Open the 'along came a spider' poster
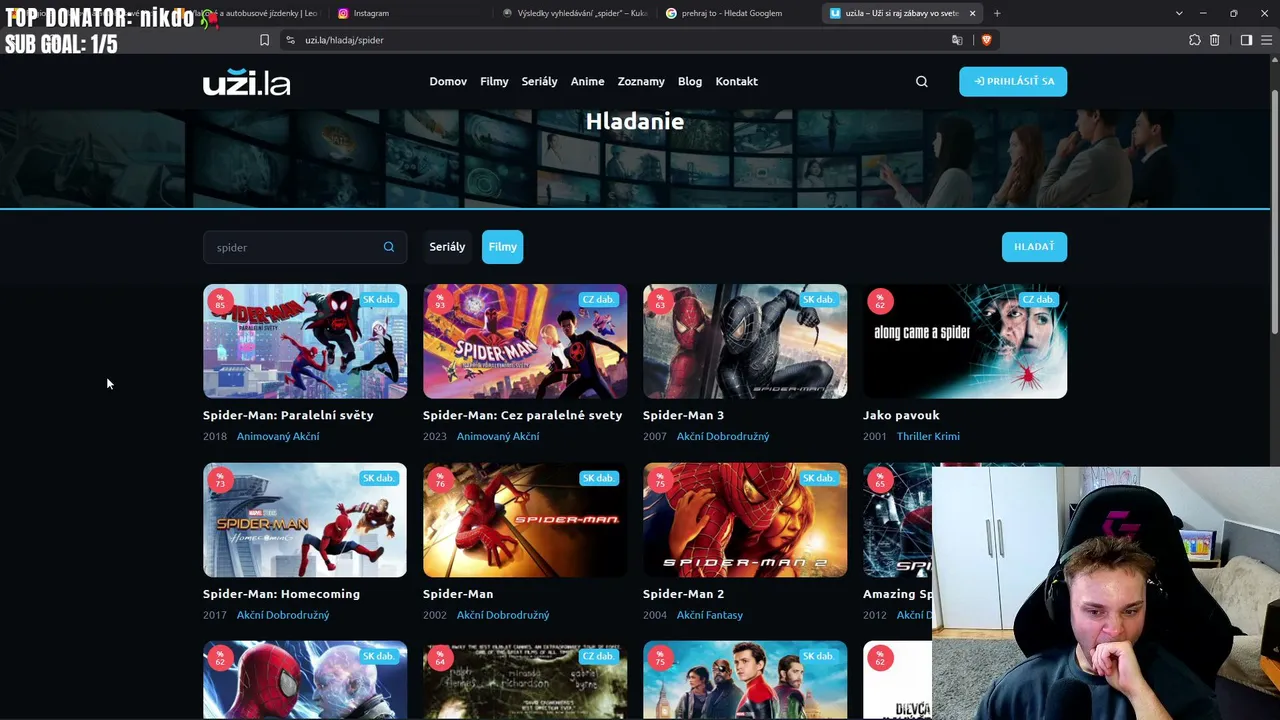1280x720 pixels. coord(965,341)
